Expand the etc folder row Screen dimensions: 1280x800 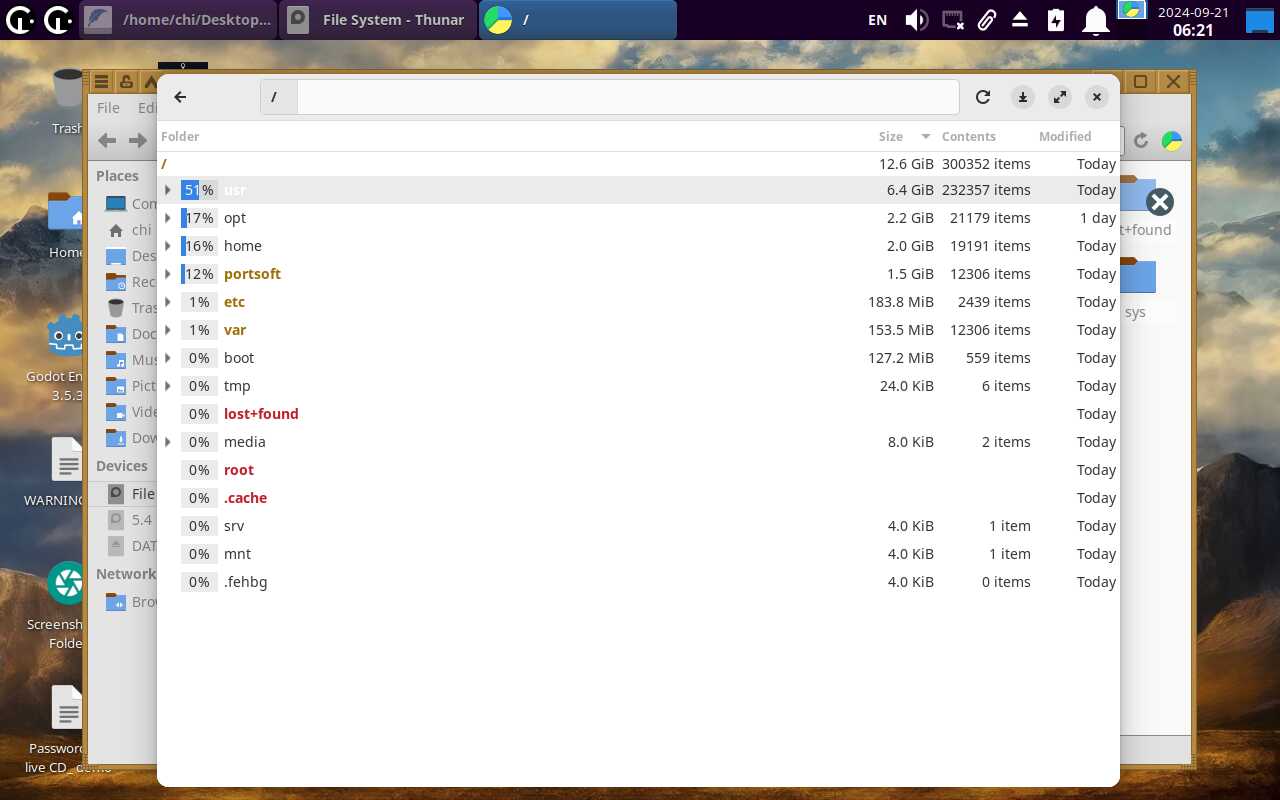click(x=168, y=302)
